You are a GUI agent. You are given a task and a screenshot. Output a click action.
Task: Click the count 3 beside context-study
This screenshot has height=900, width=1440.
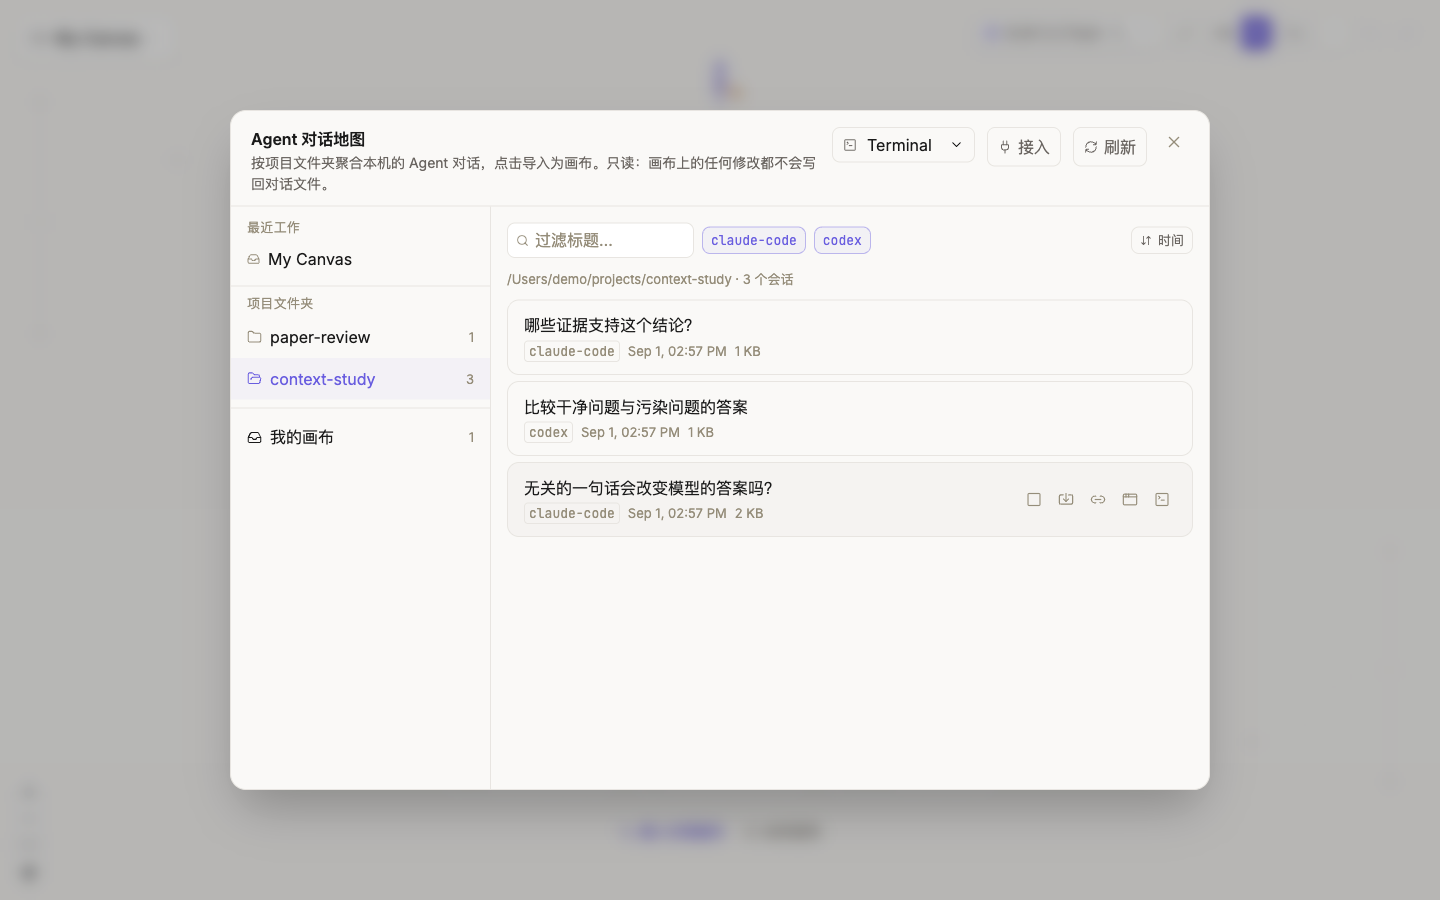pos(470,379)
